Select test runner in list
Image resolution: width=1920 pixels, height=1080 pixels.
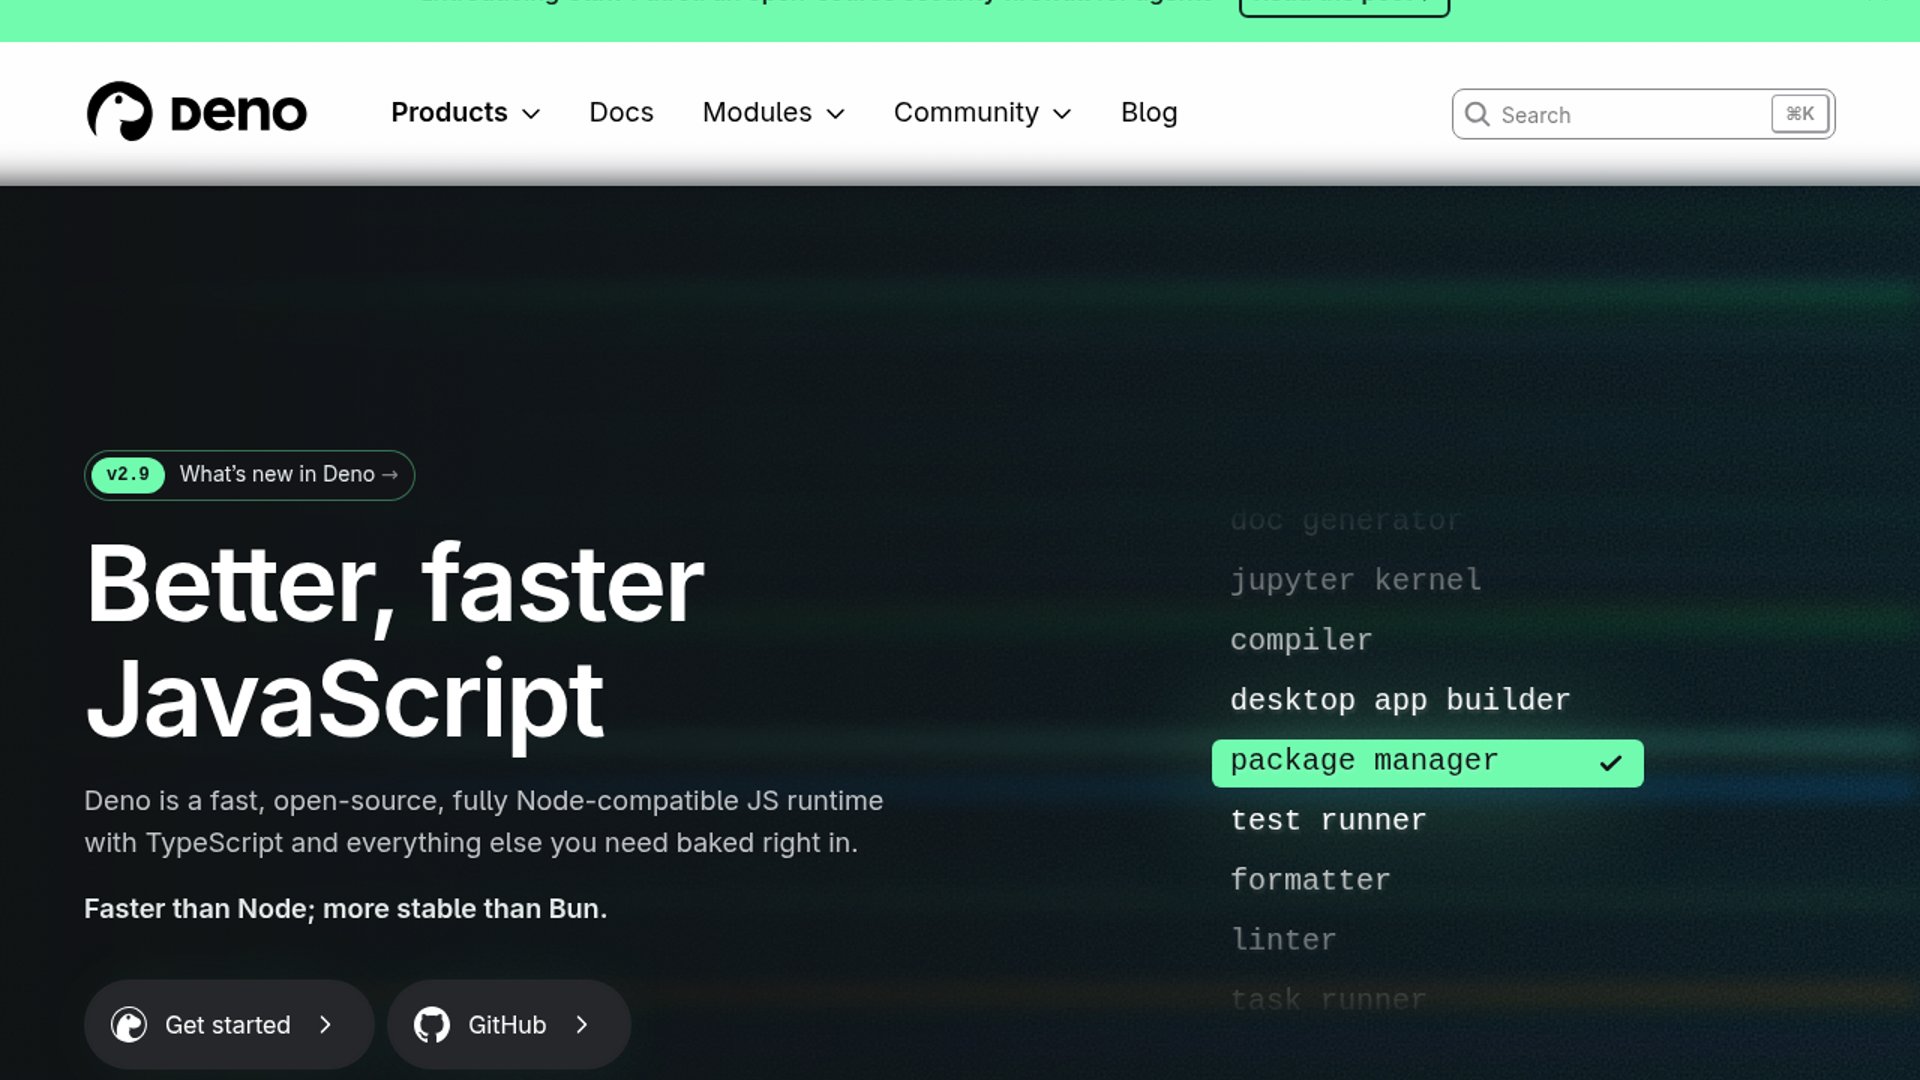pyautogui.click(x=1328, y=820)
